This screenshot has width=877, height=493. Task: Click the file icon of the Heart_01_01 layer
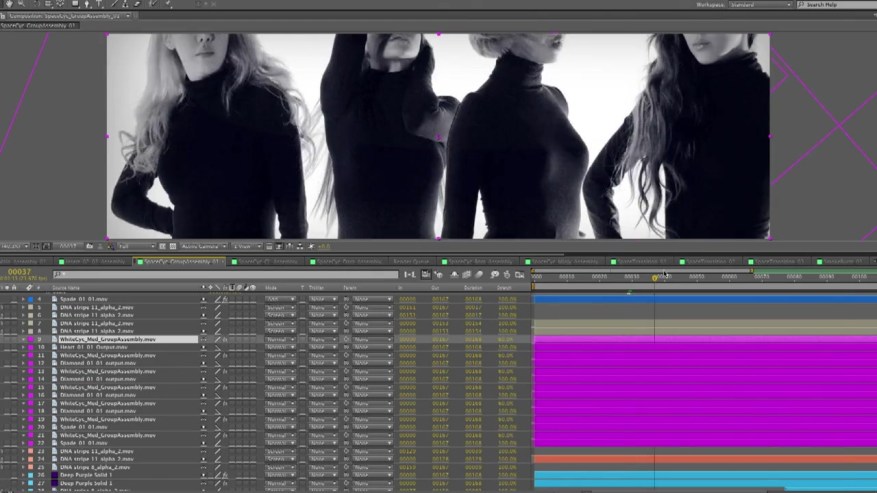pyautogui.click(x=55, y=347)
